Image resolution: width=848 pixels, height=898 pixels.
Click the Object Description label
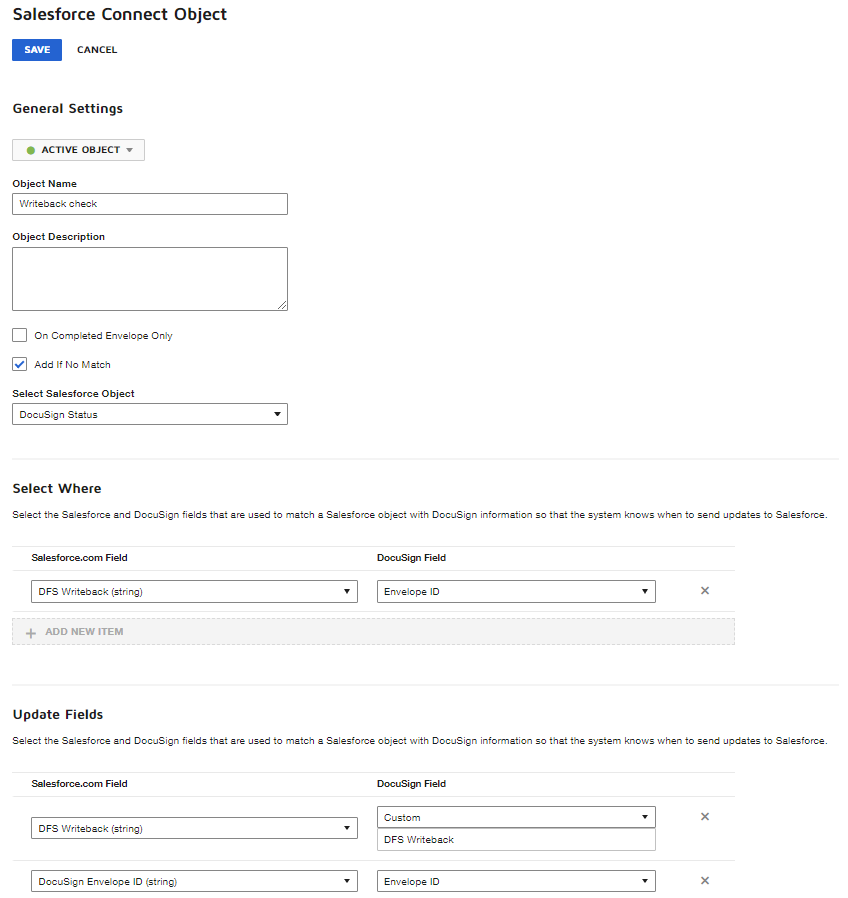click(58, 237)
